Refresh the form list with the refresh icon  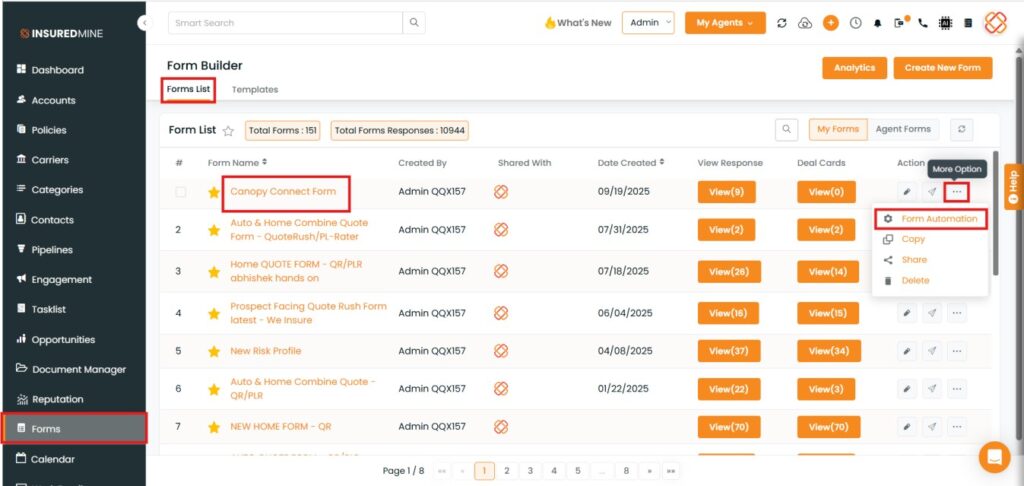[962, 129]
